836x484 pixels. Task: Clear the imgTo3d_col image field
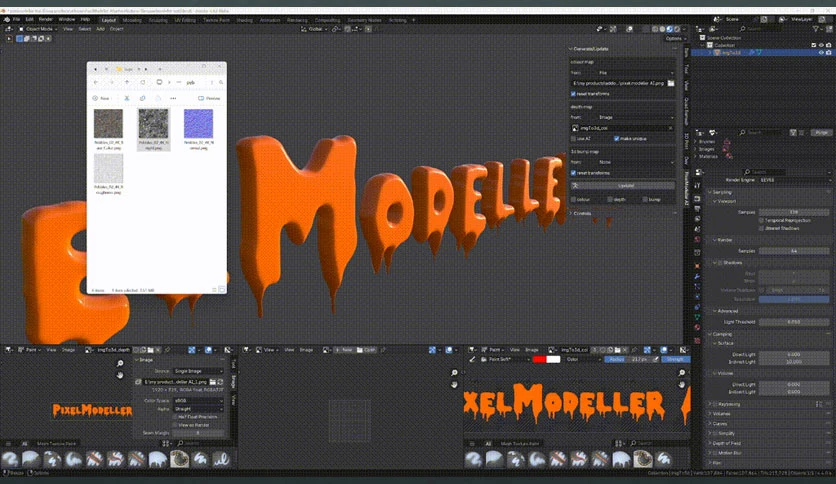click(x=670, y=128)
